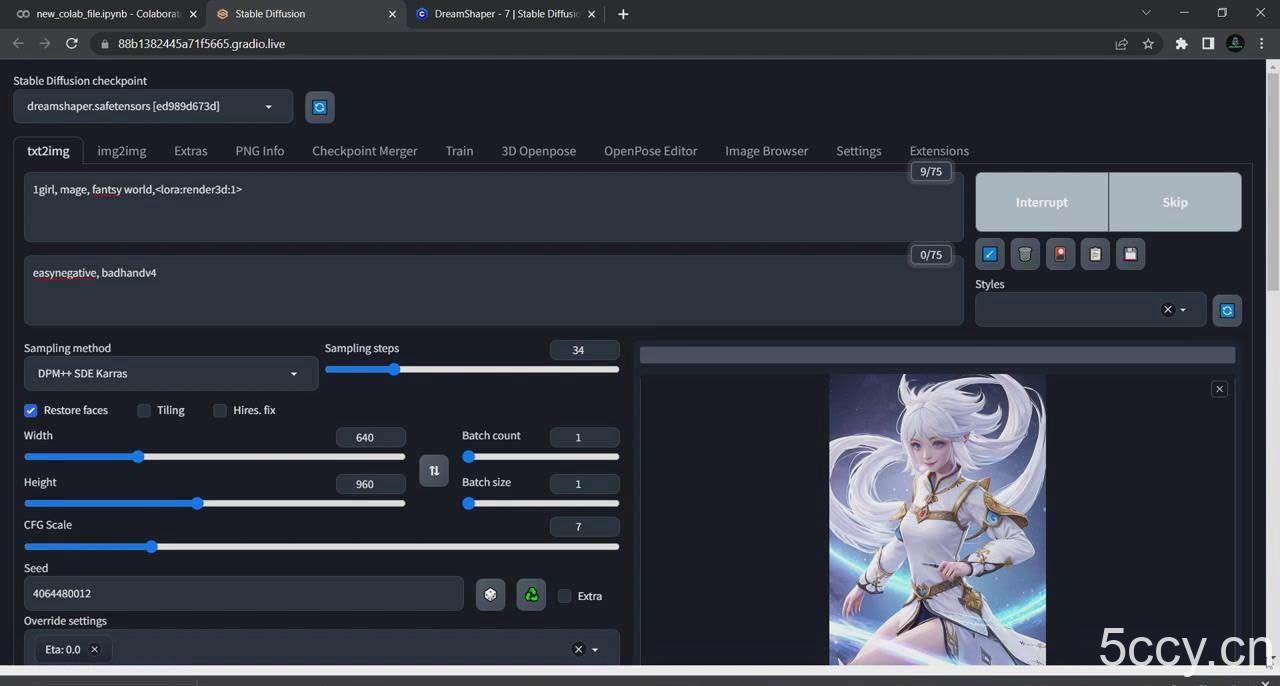Go to the Checkpoint Merger tab
Viewport: 1280px width, 686px height.
point(365,151)
